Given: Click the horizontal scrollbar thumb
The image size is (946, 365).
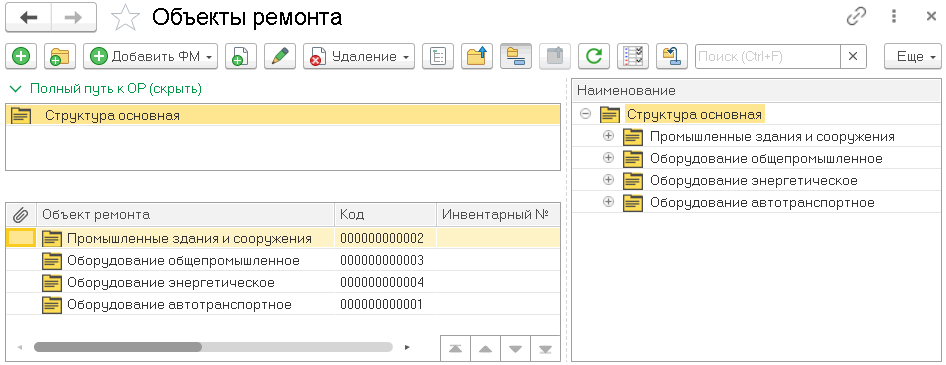Looking at the screenshot, I should [x=118, y=347].
